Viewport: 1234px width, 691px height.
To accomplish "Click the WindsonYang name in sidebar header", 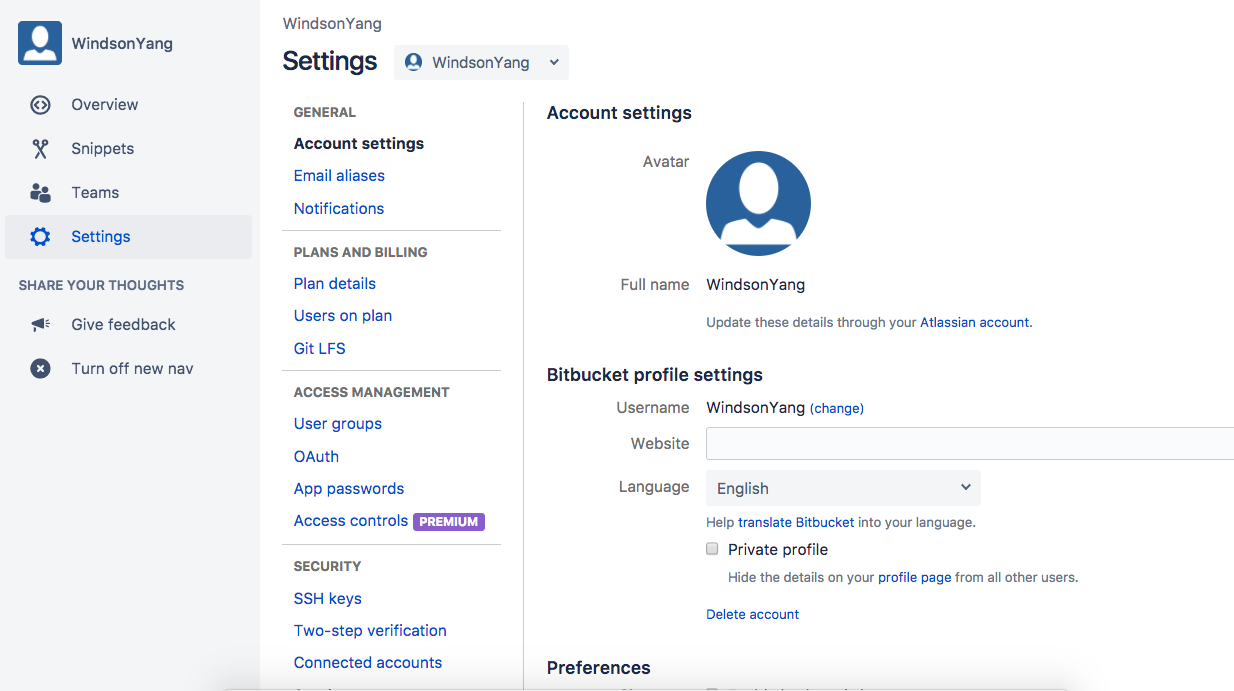I will coord(122,44).
